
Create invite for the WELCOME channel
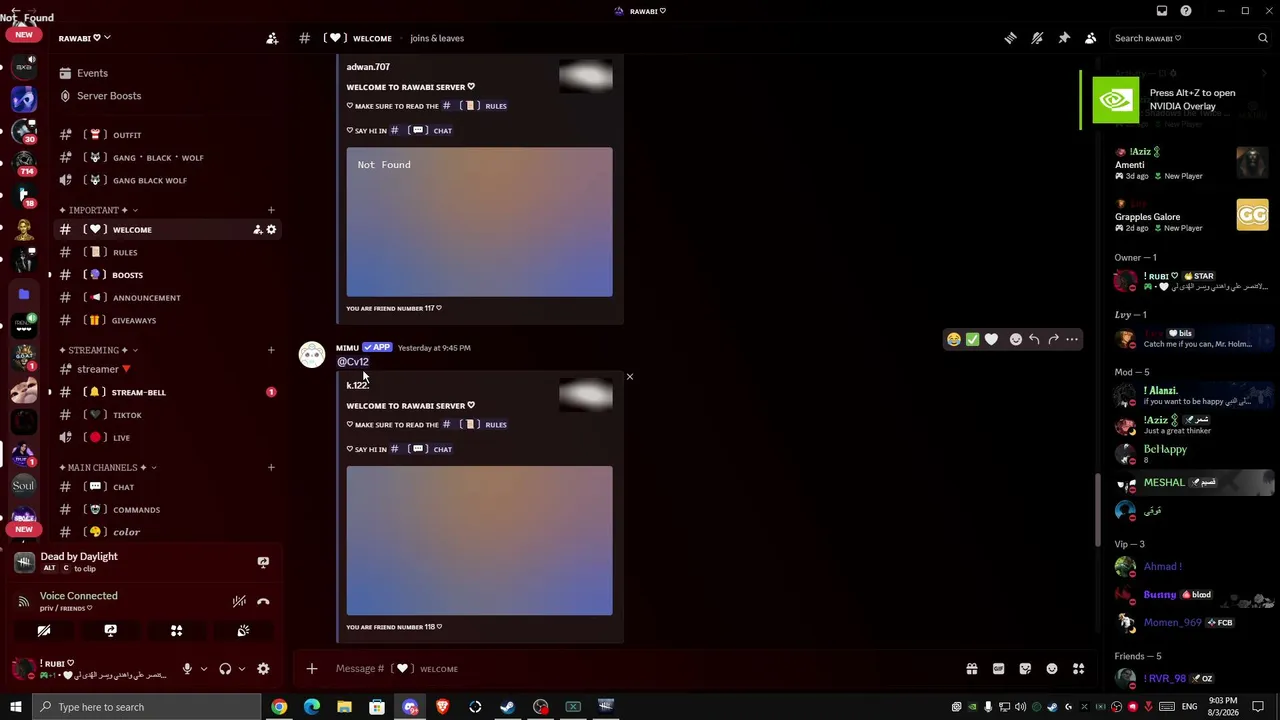pyautogui.click(x=257, y=230)
